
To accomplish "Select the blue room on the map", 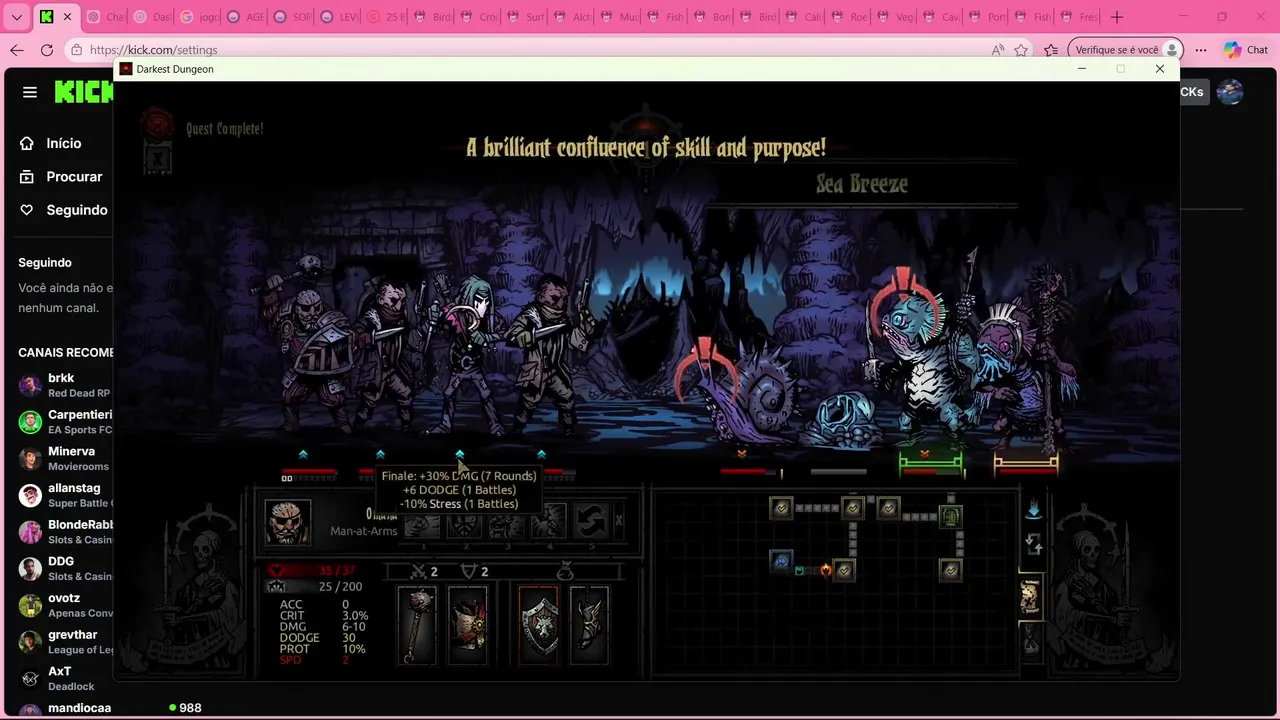I will coord(781,561).
